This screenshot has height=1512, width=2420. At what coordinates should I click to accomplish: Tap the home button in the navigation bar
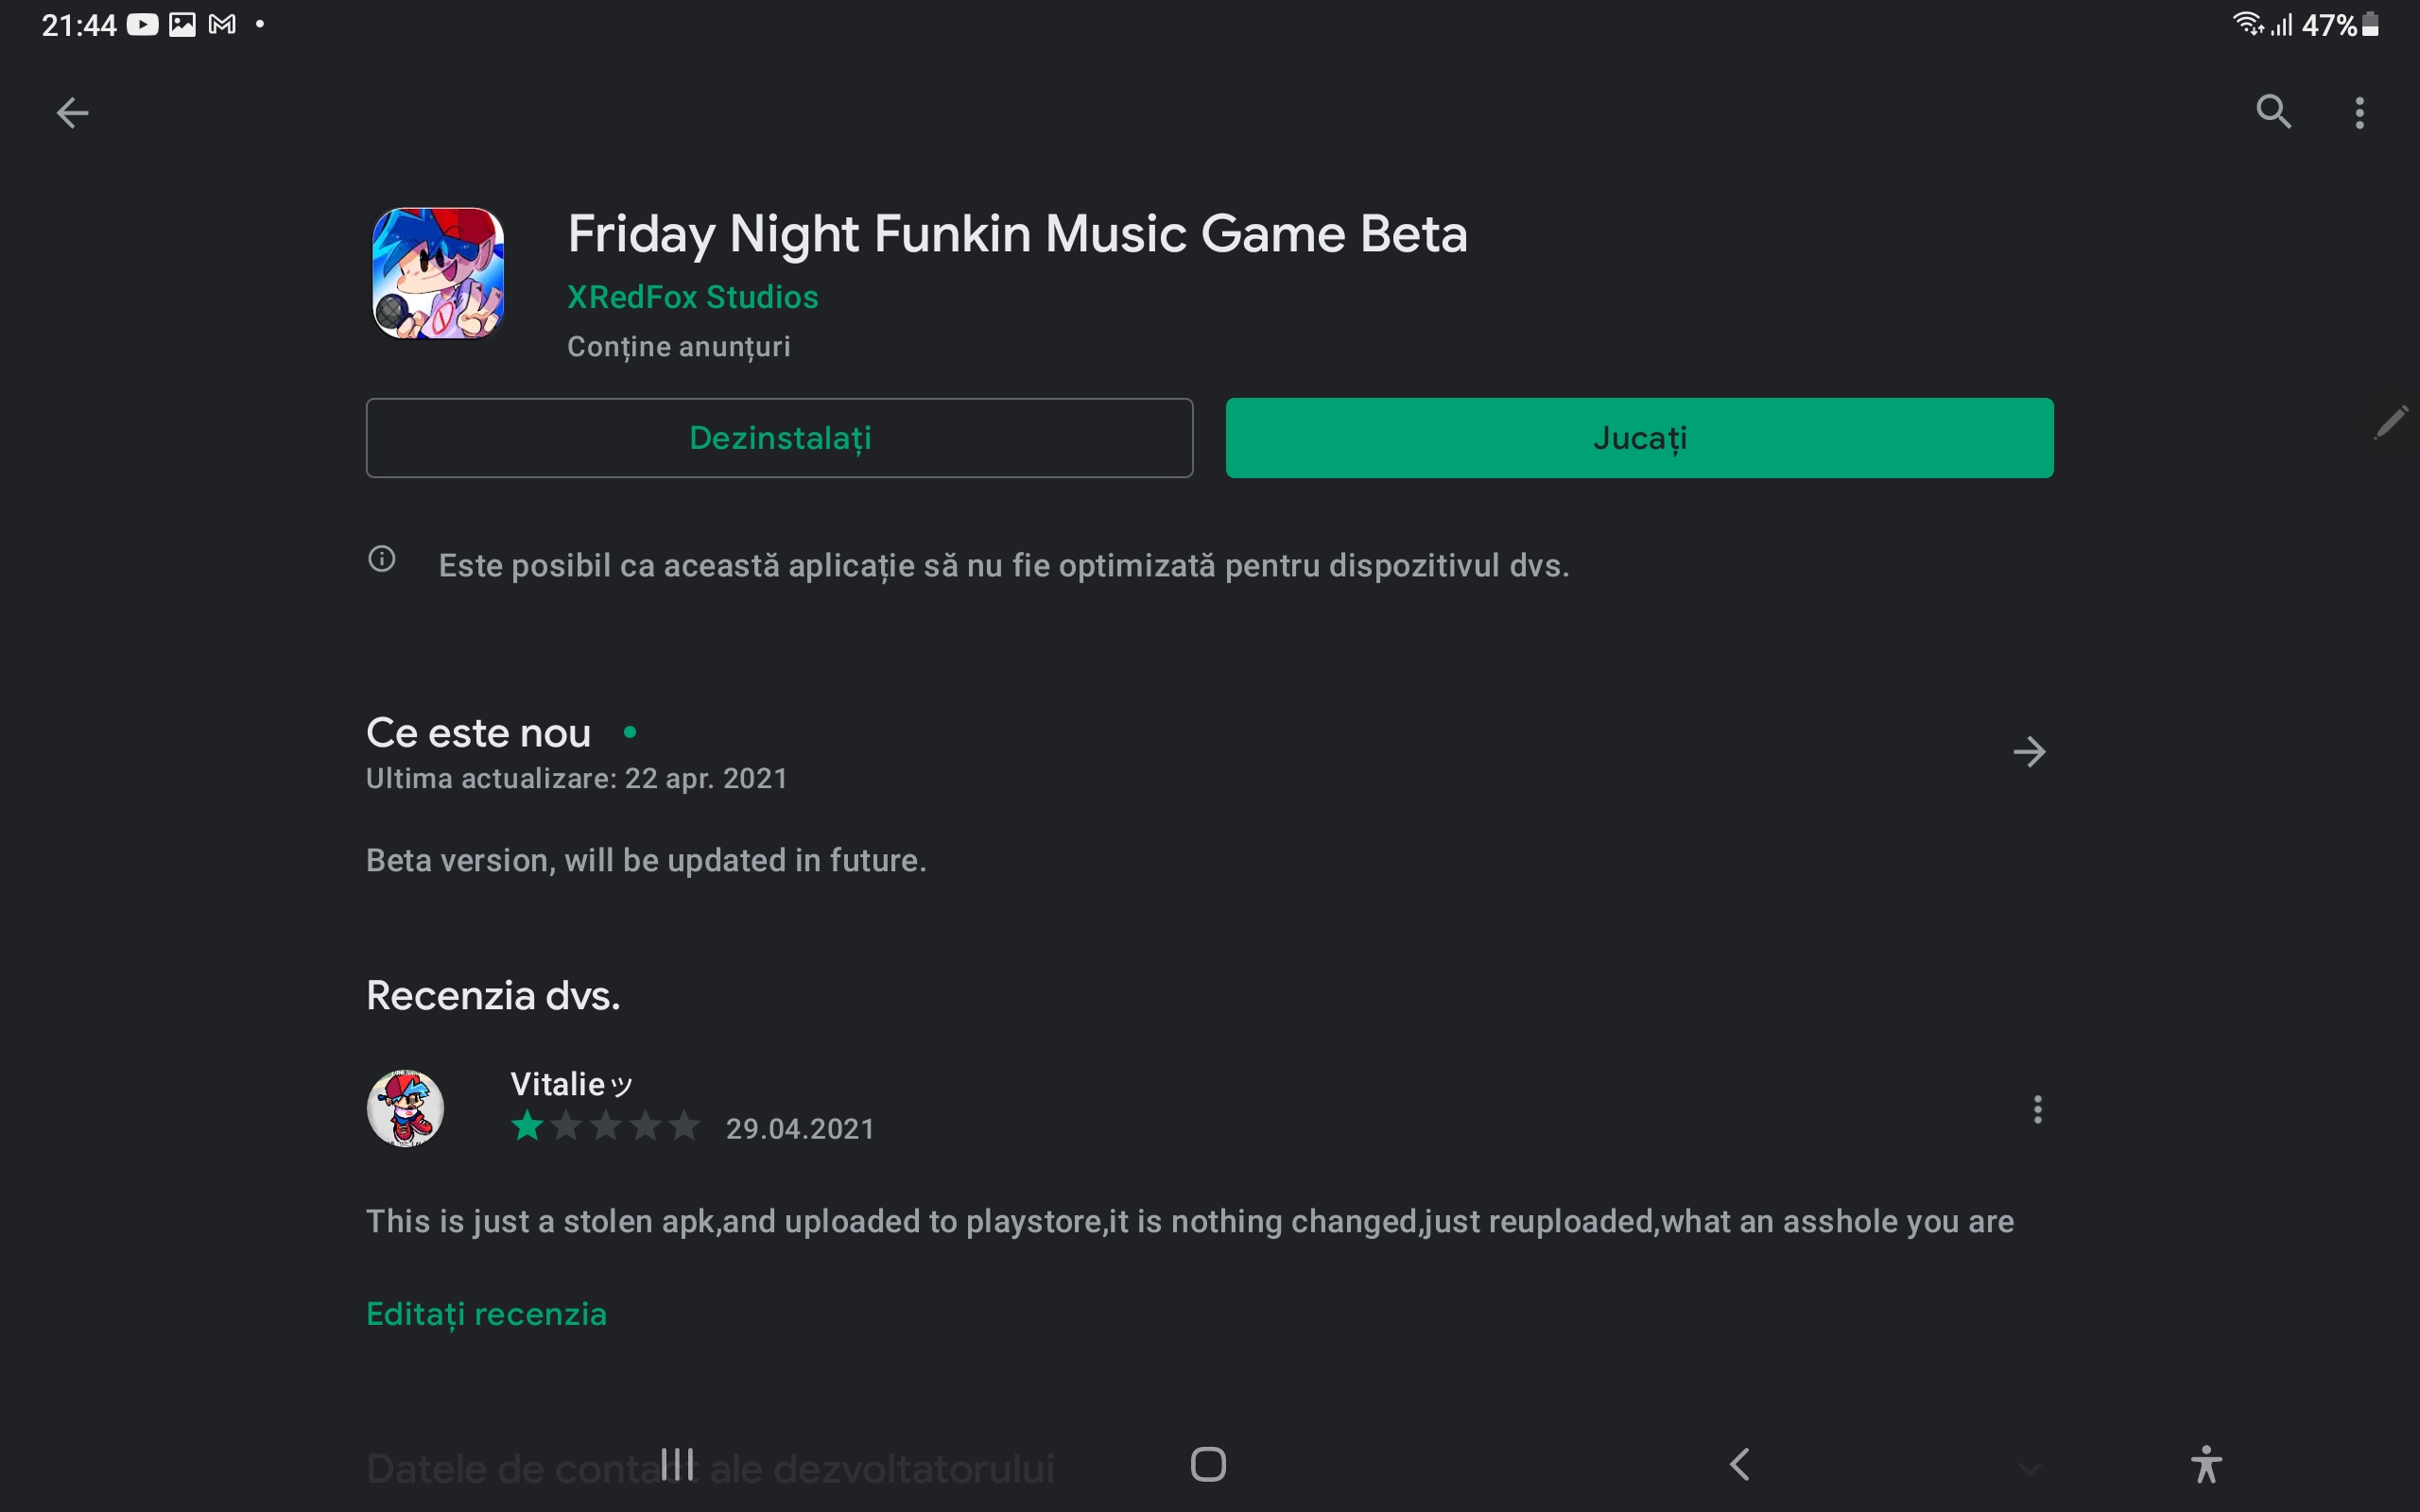1208,1464
